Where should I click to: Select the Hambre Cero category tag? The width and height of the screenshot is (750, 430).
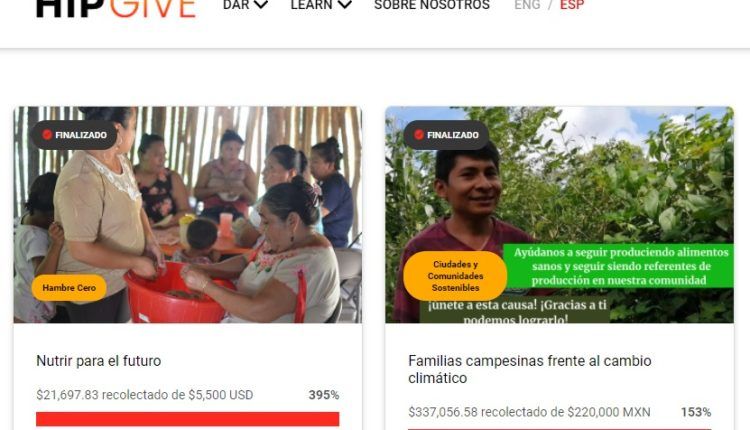(69, 288)
